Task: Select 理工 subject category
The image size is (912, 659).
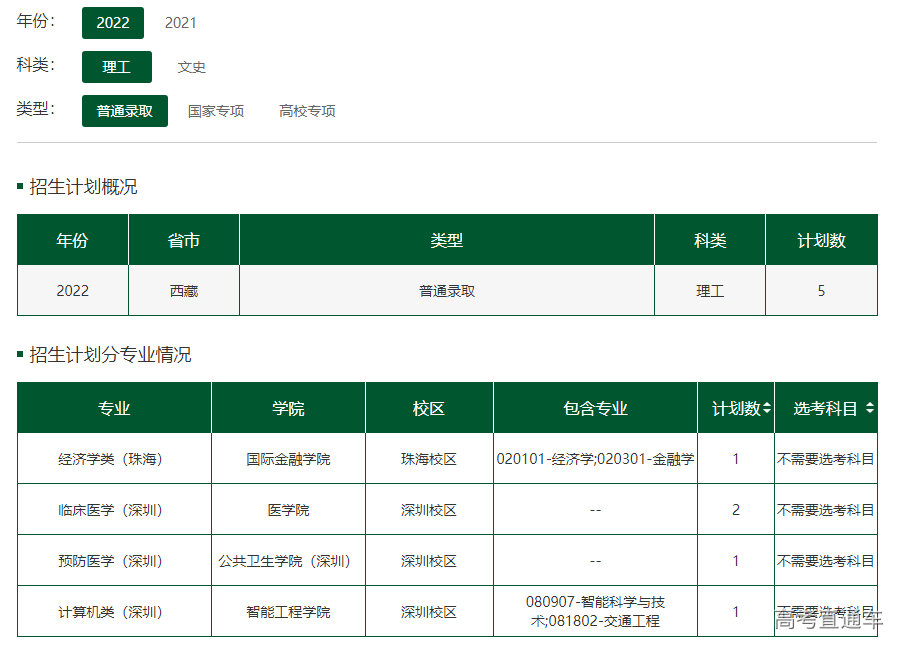Action: coord(117,67)
